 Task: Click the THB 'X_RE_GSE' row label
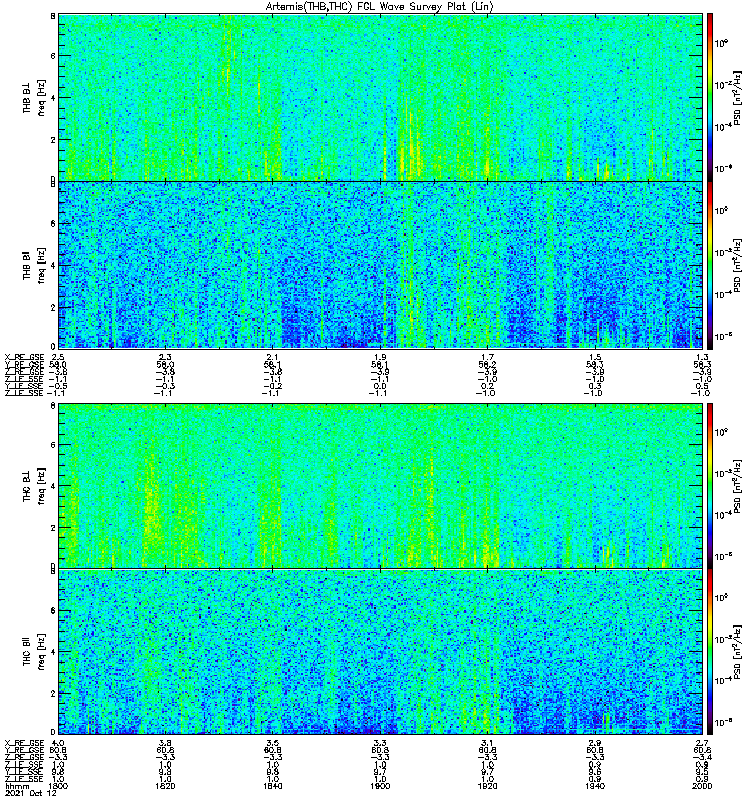24,357
